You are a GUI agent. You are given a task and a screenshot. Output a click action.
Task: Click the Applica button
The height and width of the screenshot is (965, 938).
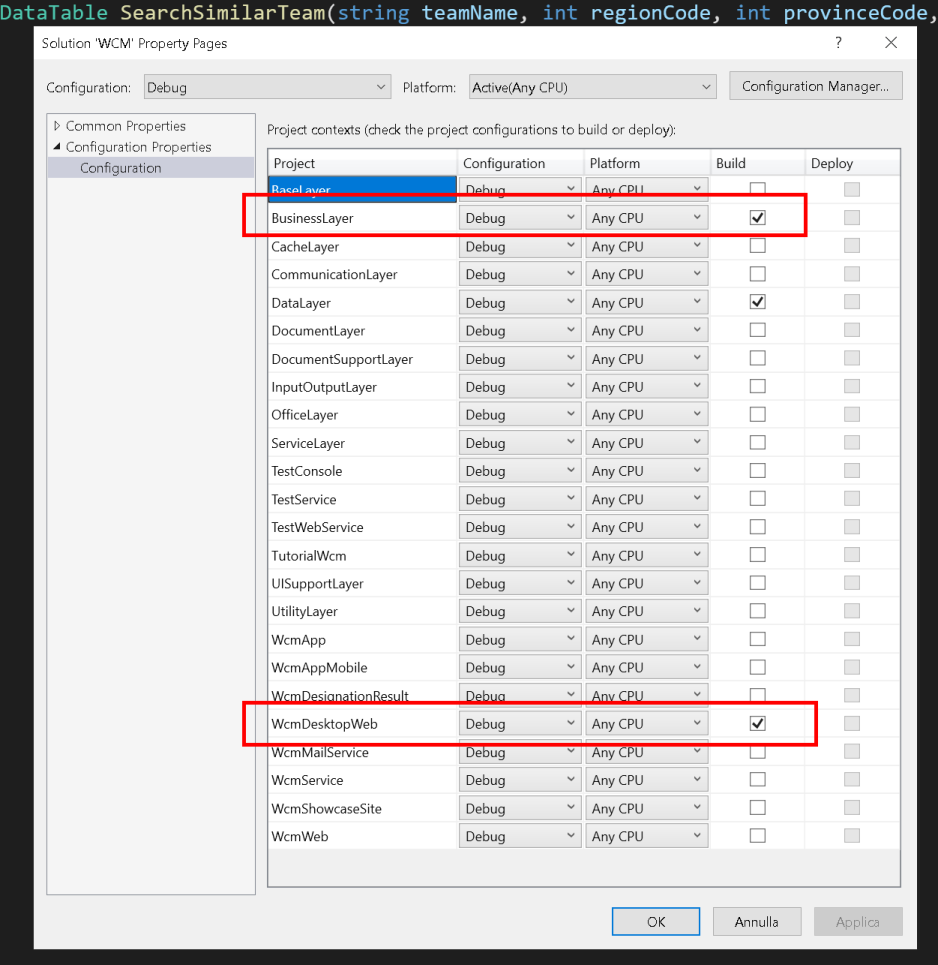[858, 921]
